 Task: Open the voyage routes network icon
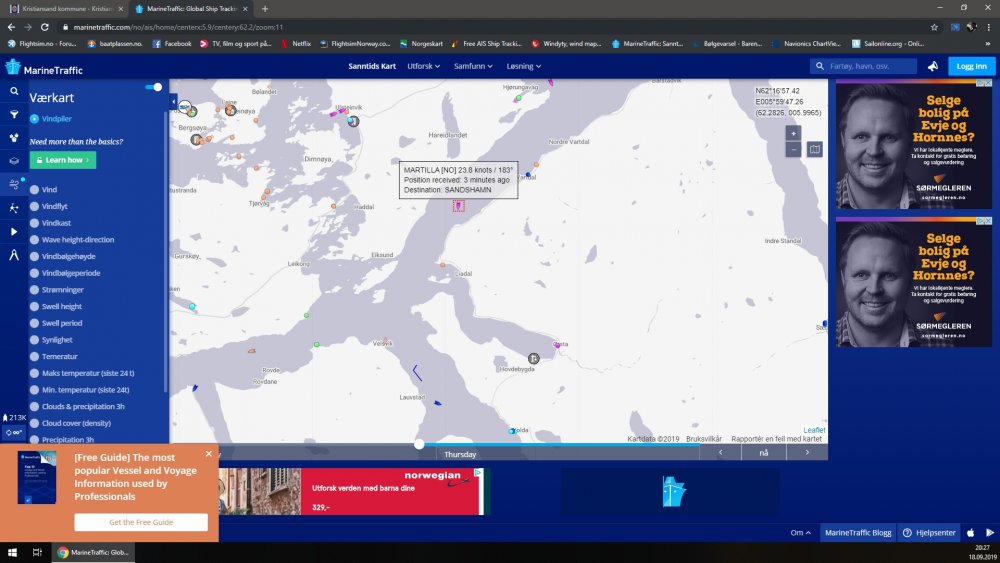click(x=14, y=208)
